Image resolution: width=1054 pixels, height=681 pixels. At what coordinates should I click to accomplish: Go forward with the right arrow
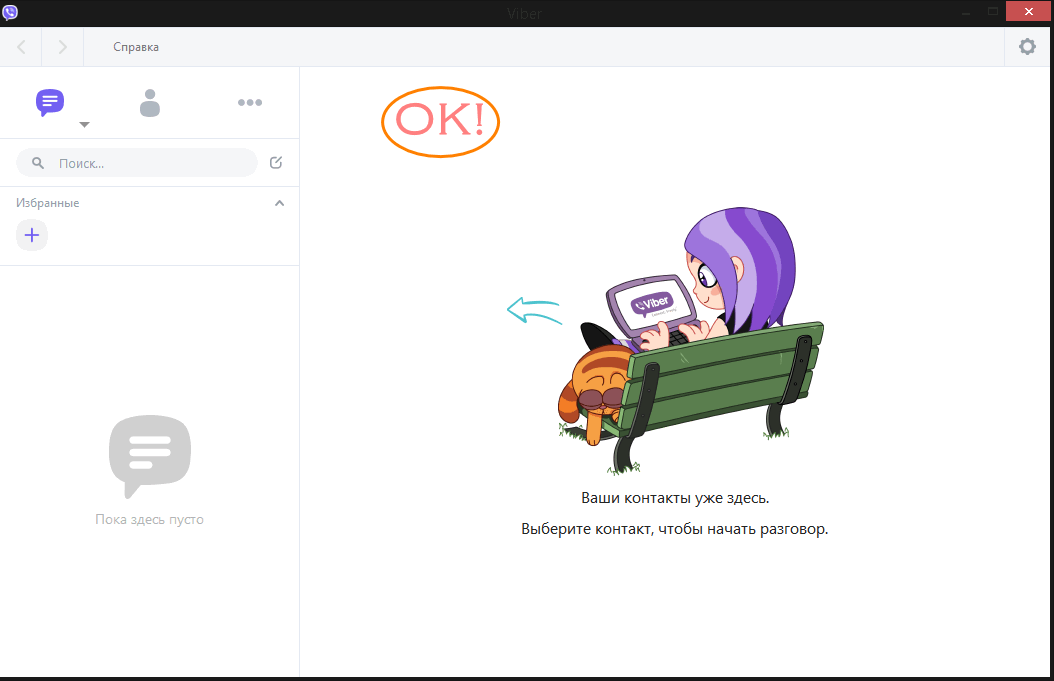tap(63, 46)
